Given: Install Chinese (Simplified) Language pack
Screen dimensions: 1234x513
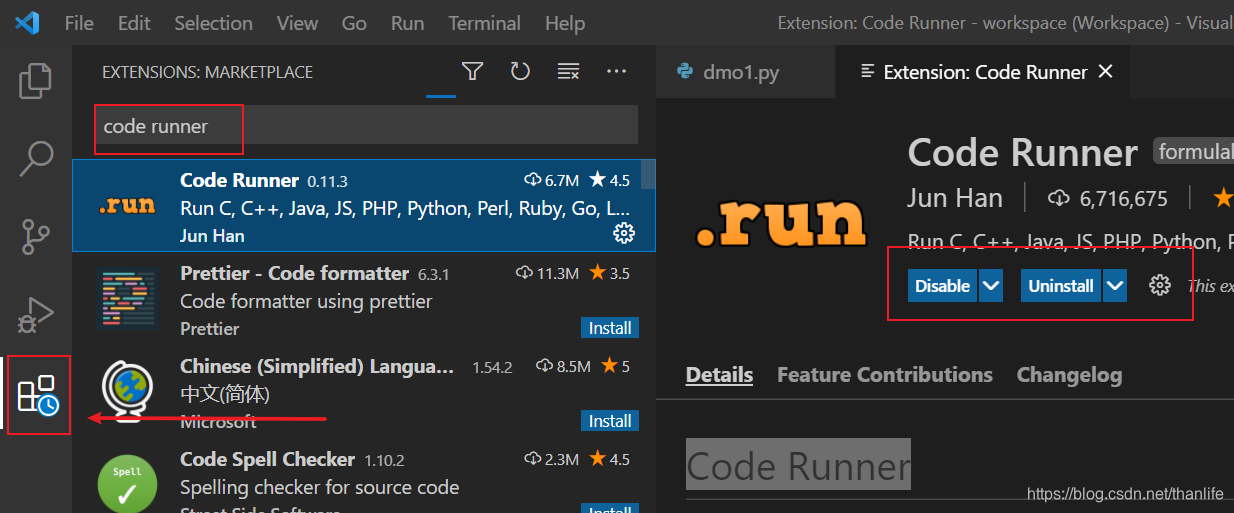Looking at the screenshot, I should click(x=610, y=421).
